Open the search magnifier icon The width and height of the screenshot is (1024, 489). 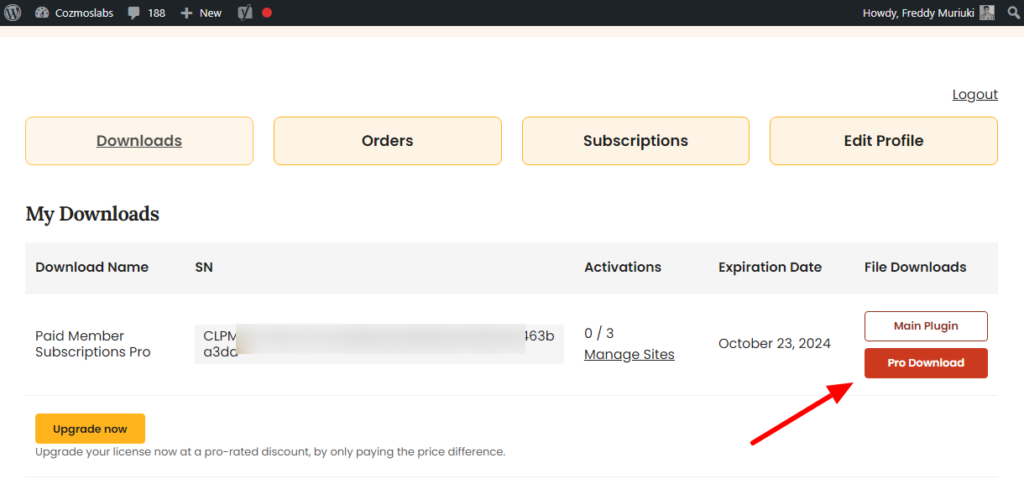point(1012,12)
